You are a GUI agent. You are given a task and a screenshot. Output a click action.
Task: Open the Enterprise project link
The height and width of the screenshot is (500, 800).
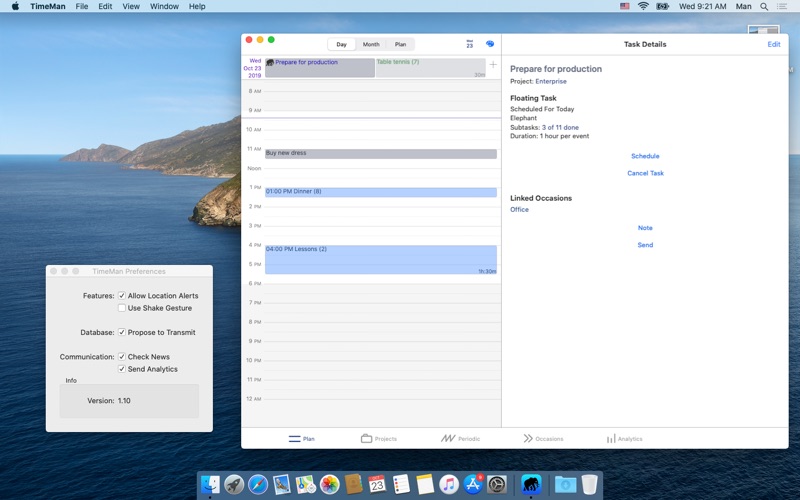[x=551, y=81]
